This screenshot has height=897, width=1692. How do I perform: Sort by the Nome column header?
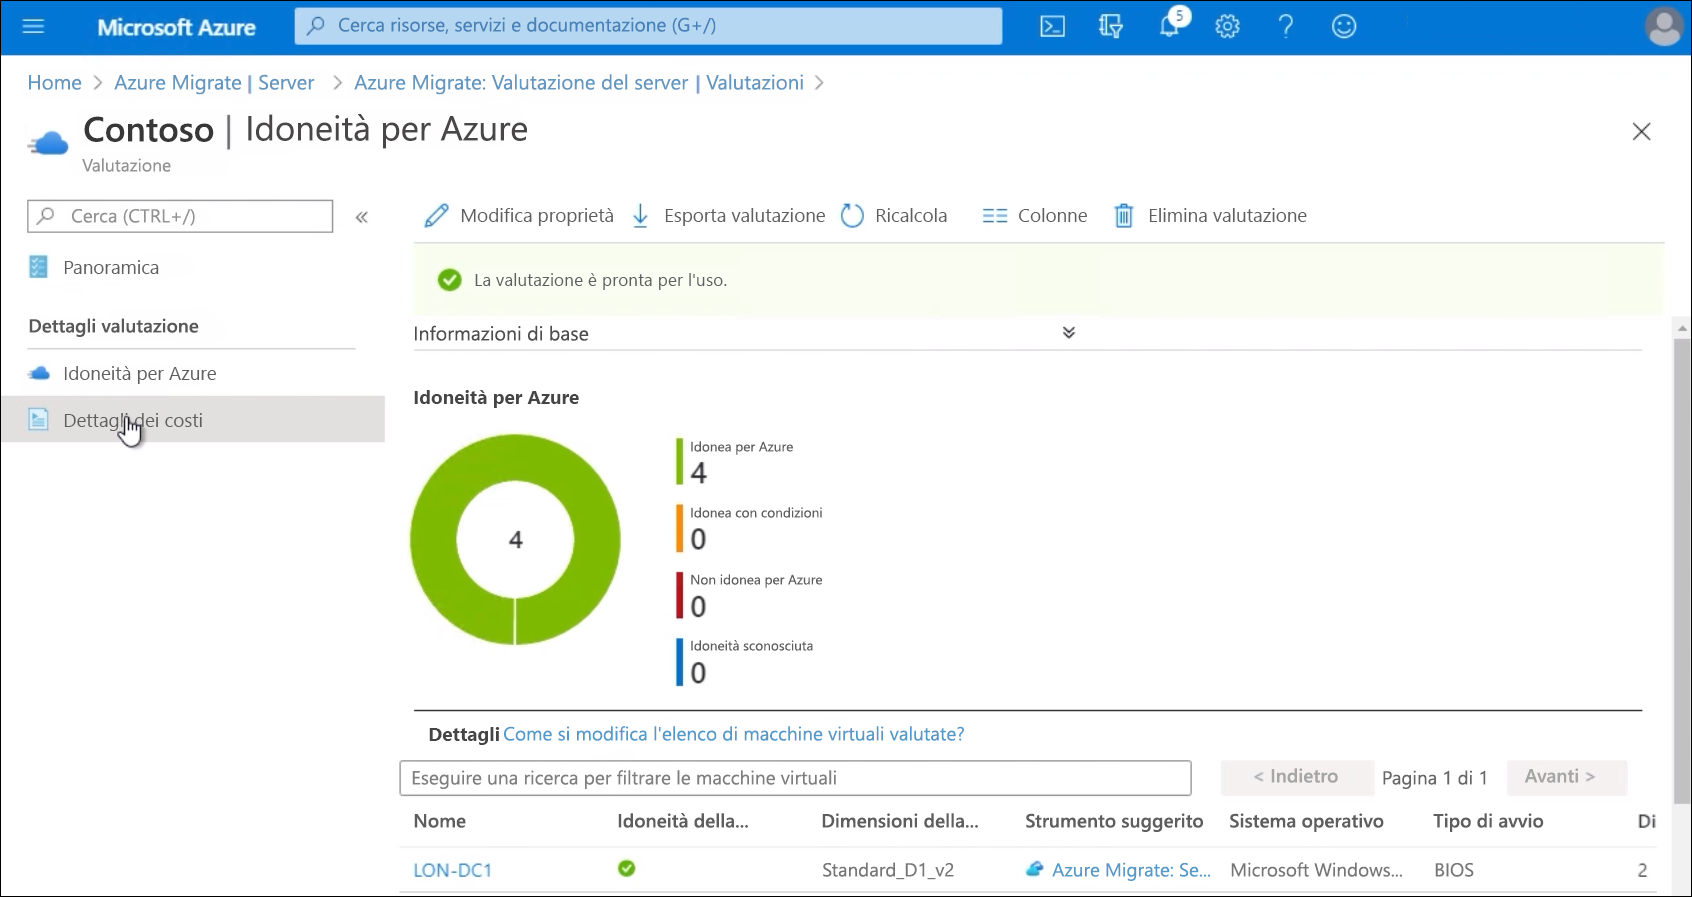click(x=440, y=821)
